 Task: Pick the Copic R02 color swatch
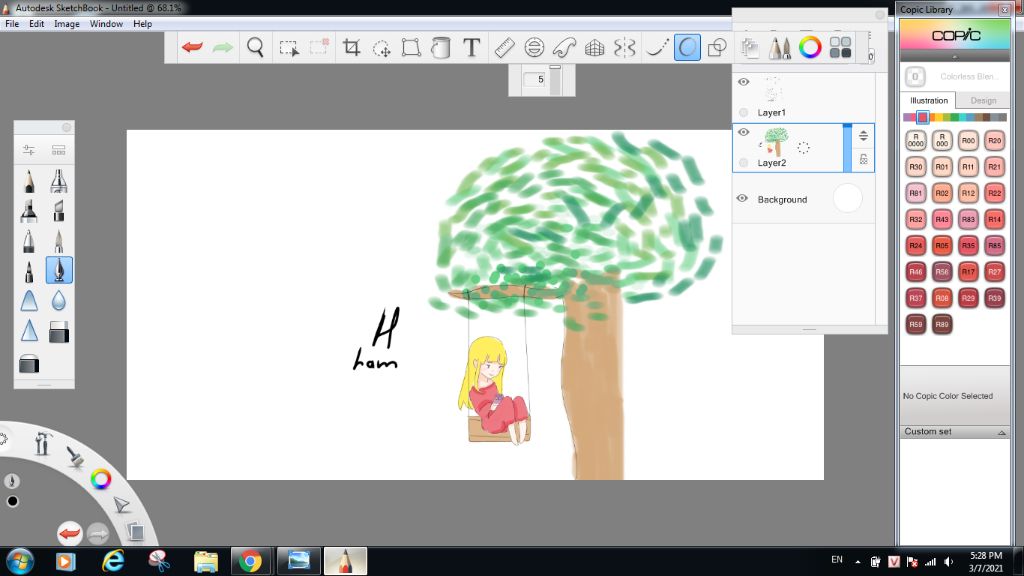[942, 193]
